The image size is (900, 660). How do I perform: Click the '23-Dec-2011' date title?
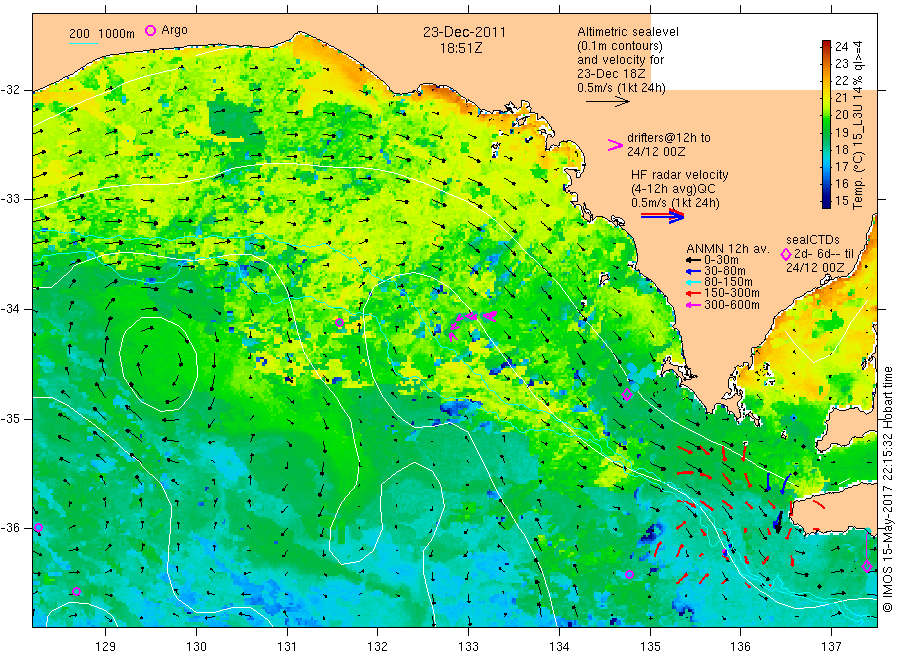(x=464, y=32)
